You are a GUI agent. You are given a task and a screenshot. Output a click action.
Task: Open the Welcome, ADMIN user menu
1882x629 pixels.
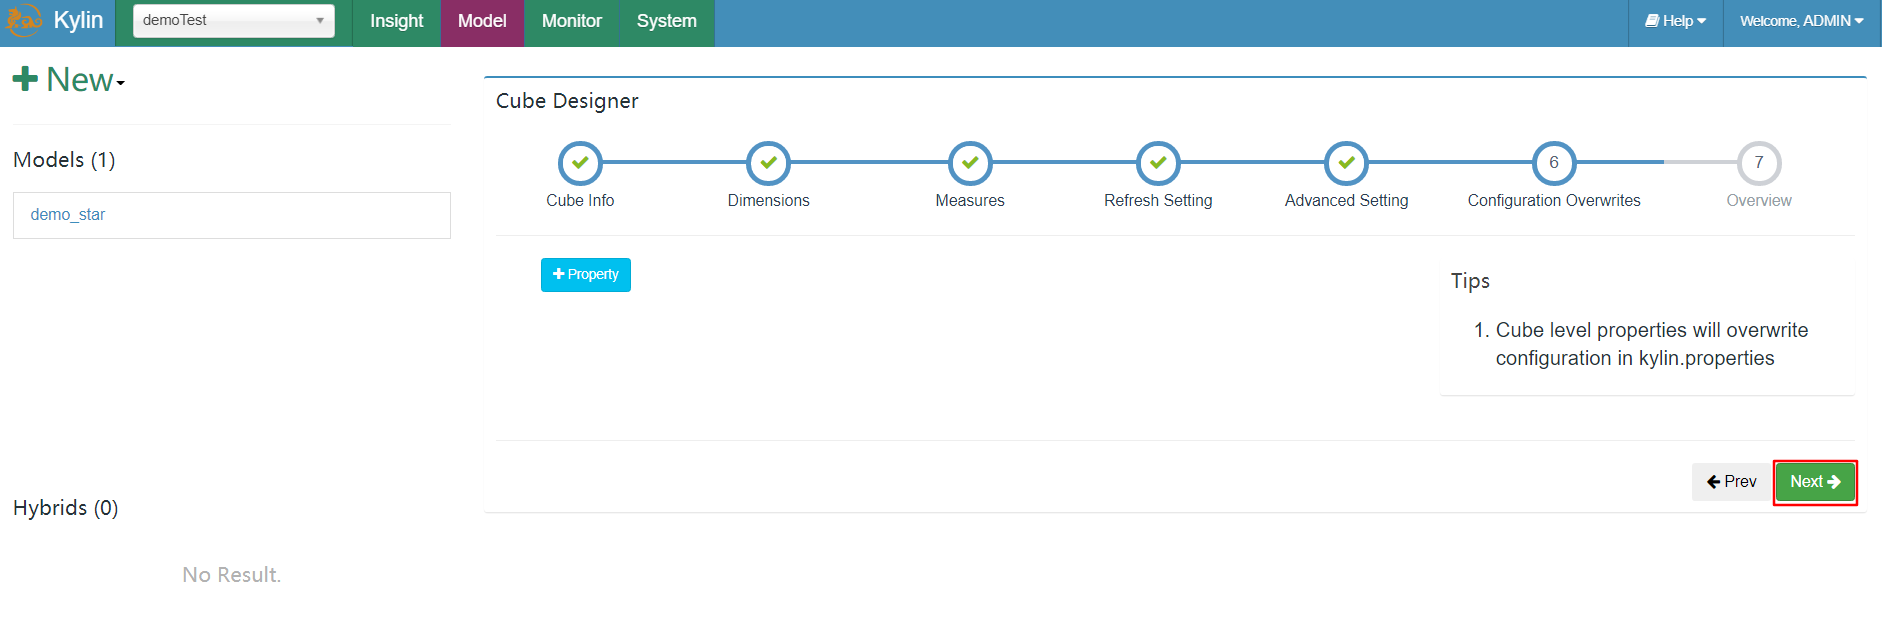[1801, 21]
